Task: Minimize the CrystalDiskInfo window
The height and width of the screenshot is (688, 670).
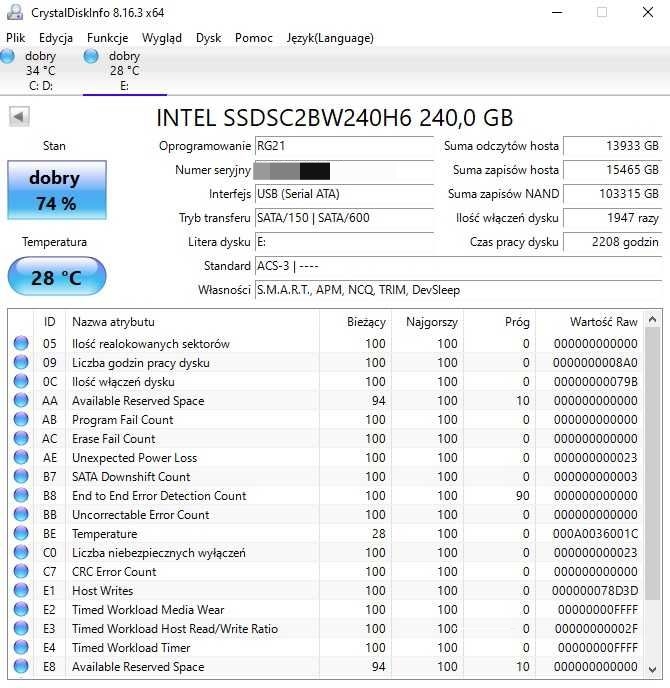Action: coord(557,12)
